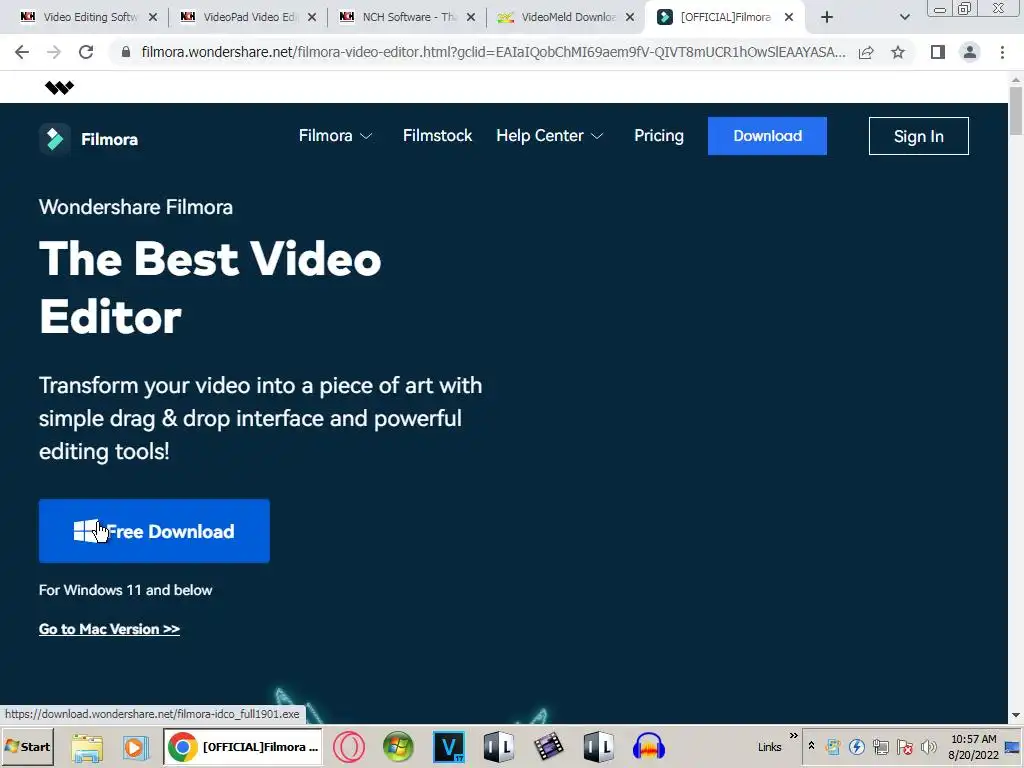Open Chrome three-dot menu
The height and width of the screenshot is (768, 1024).
(x=1002, y=52)
